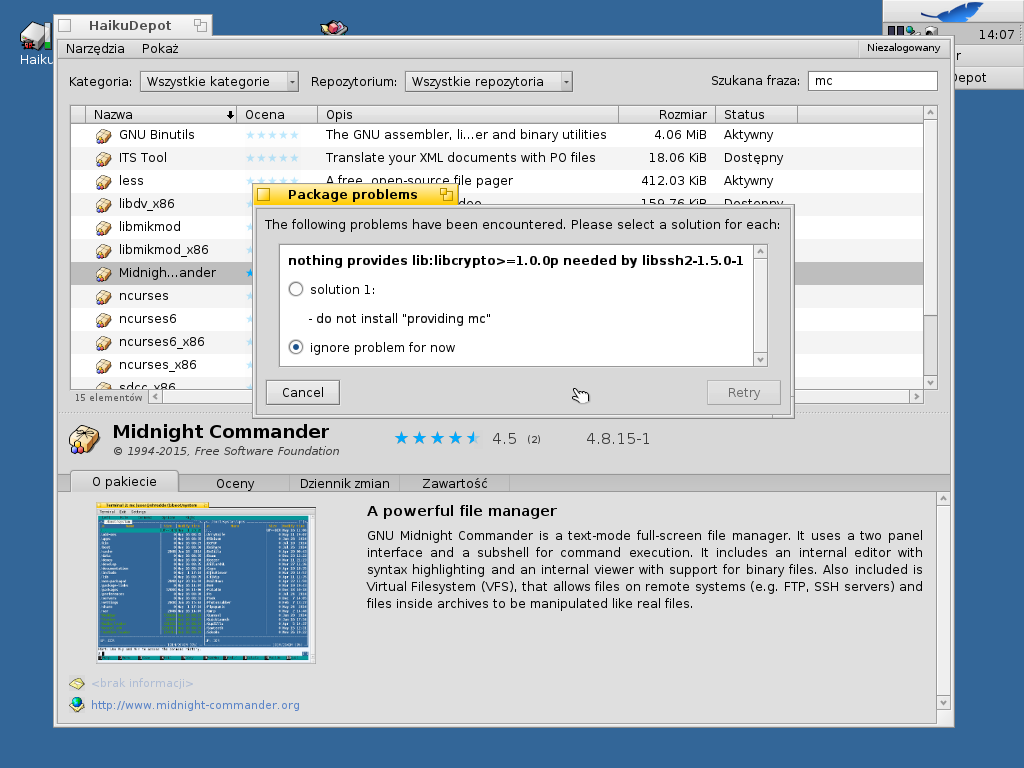This screenshot has height=768, width=1024.
Task: Select the solution 1 radio button
Action: tap(296, 289)
